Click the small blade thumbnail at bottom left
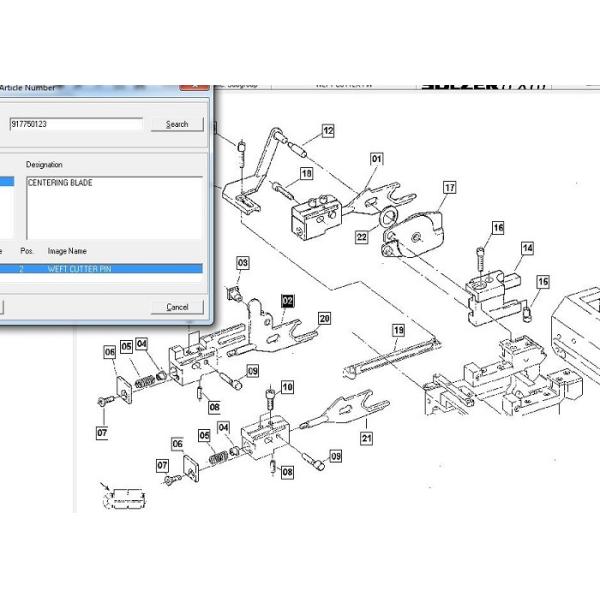This screenshot has width=600, height=600. pos(124,493)
